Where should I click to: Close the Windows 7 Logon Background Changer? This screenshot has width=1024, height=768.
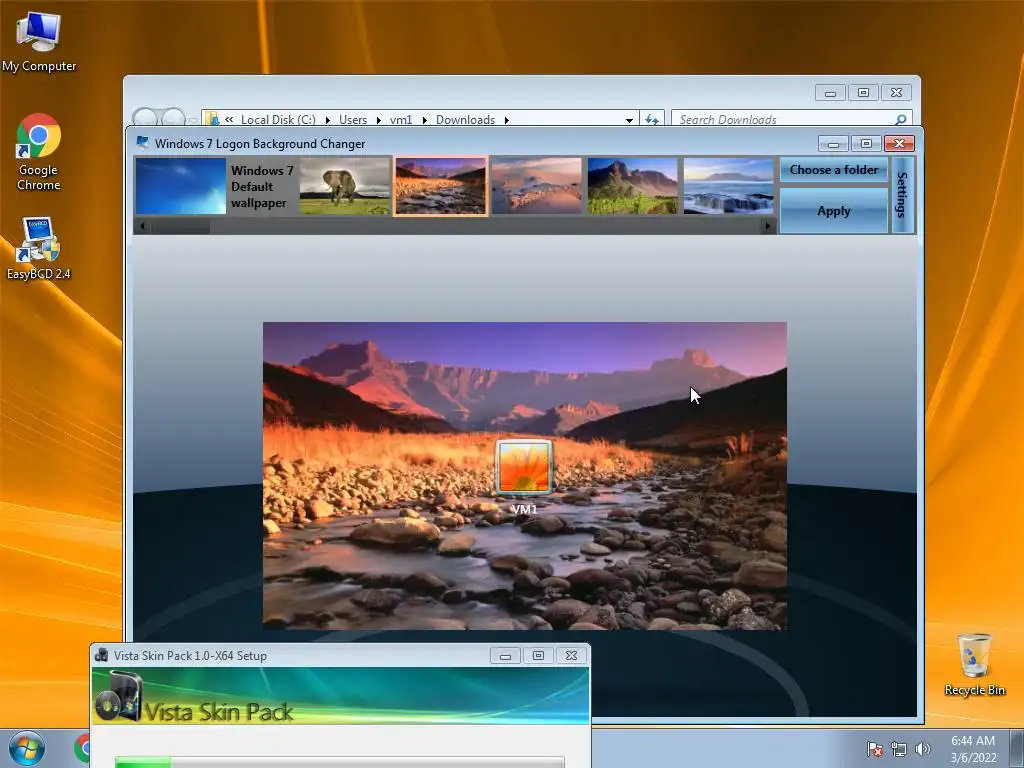(899, 144)
